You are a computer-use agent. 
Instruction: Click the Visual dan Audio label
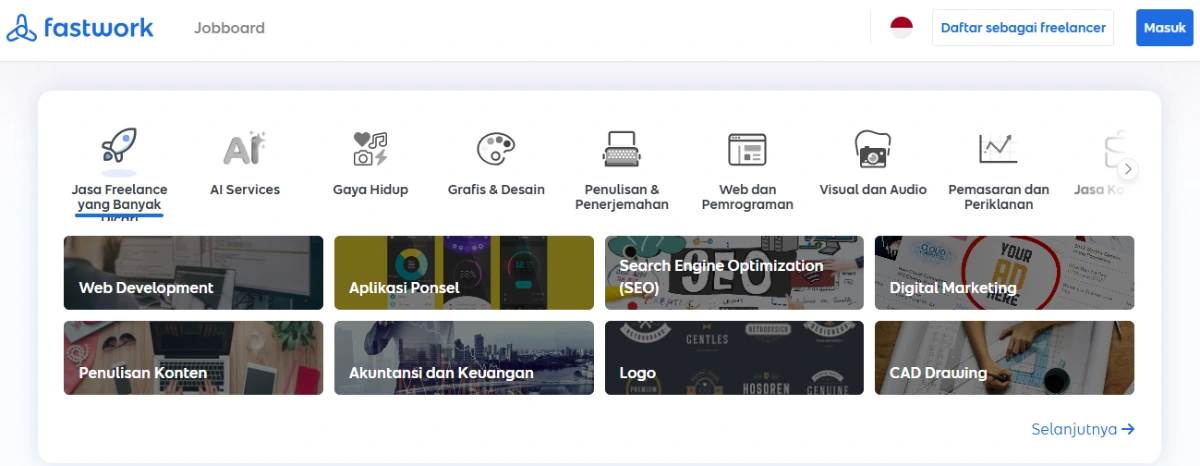pos(873,189)
